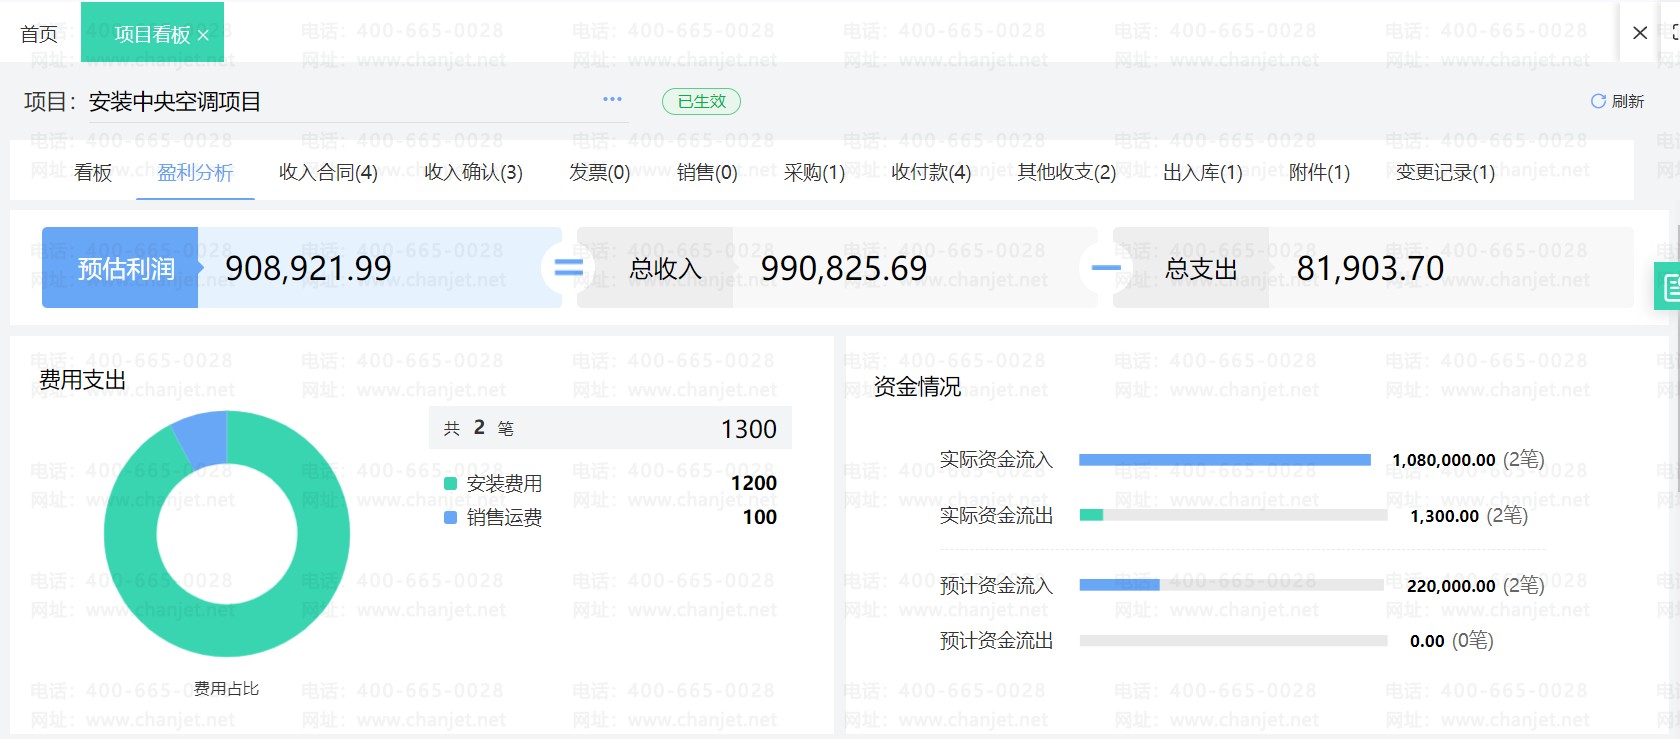The height and width of the screenshot is (739, 1680).
Task: Click the 预估利润 blue label button
Action: [x=120, y=268]
